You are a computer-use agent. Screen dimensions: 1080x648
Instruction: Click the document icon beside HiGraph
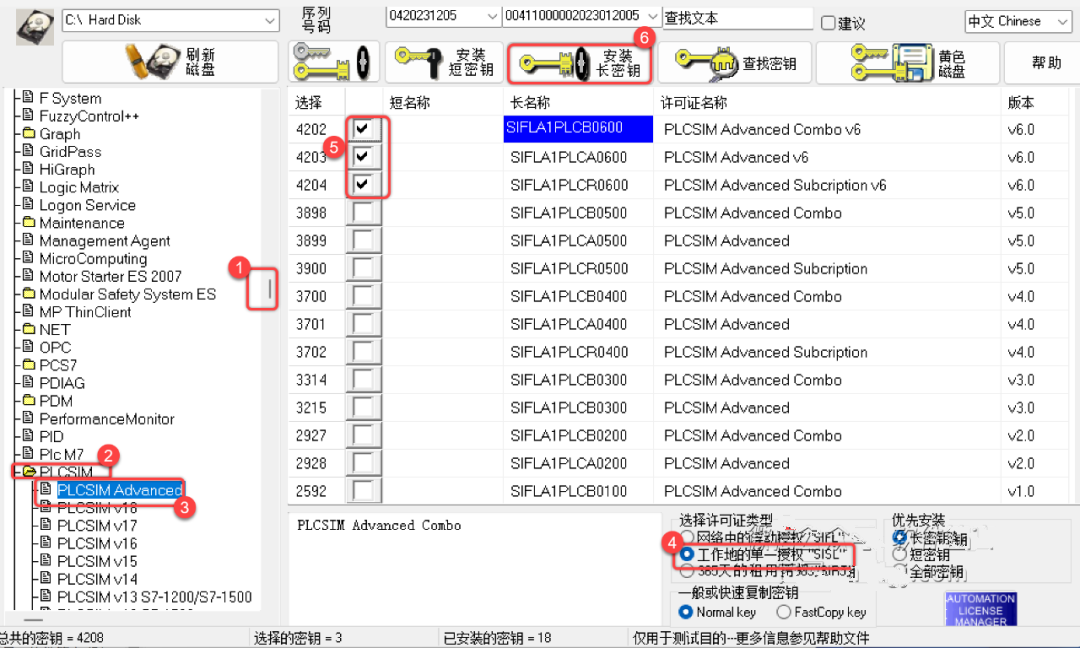[28, 169]
